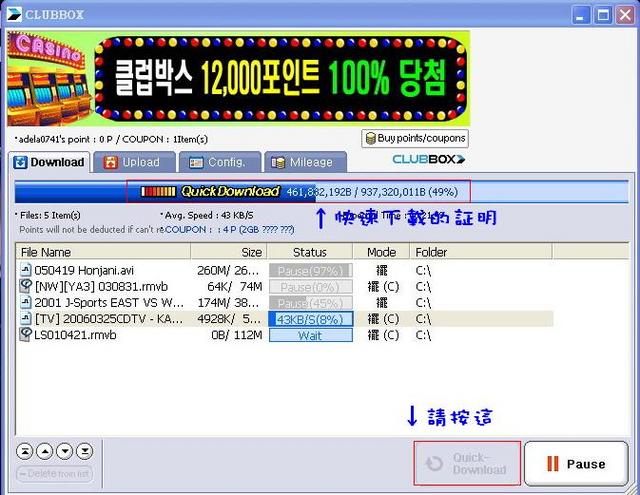Click the coins icon on Buy points button
The image size is (640, 495).
click(x=370, y=138)
